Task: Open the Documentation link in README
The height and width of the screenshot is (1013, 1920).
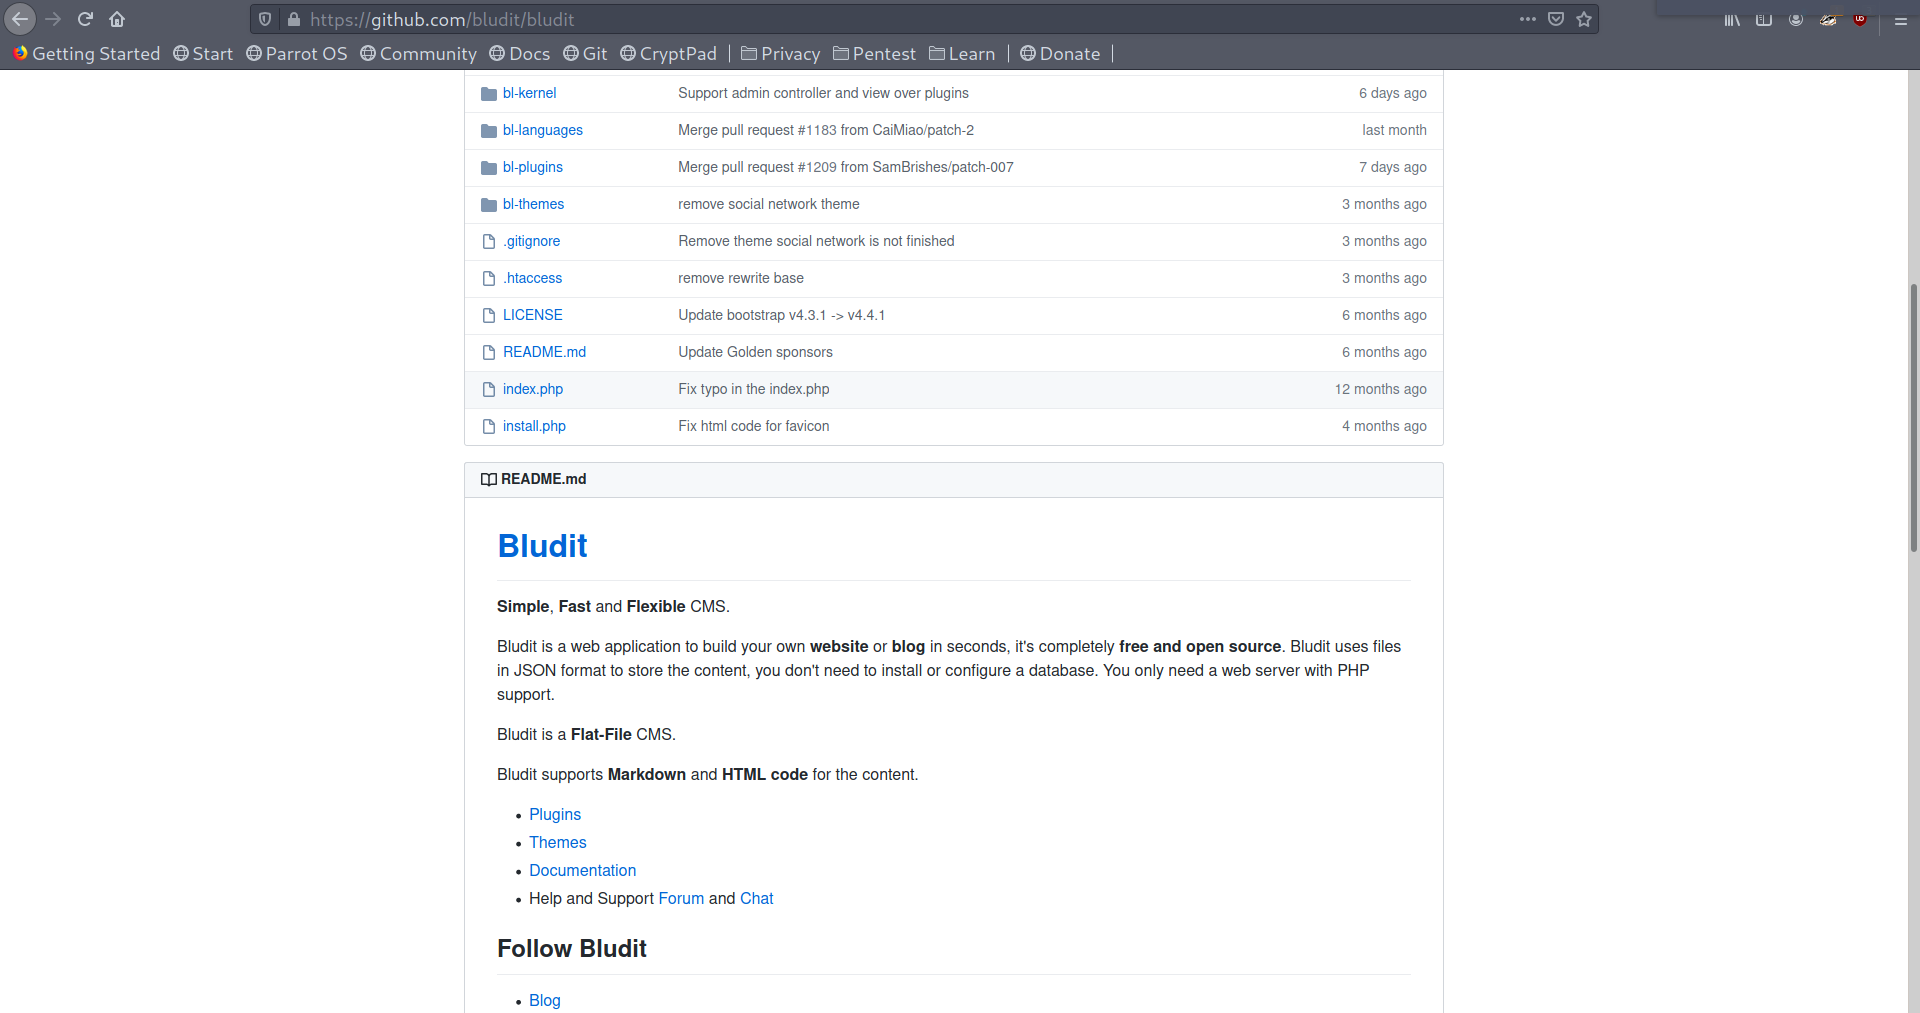Action: point(583,871)
